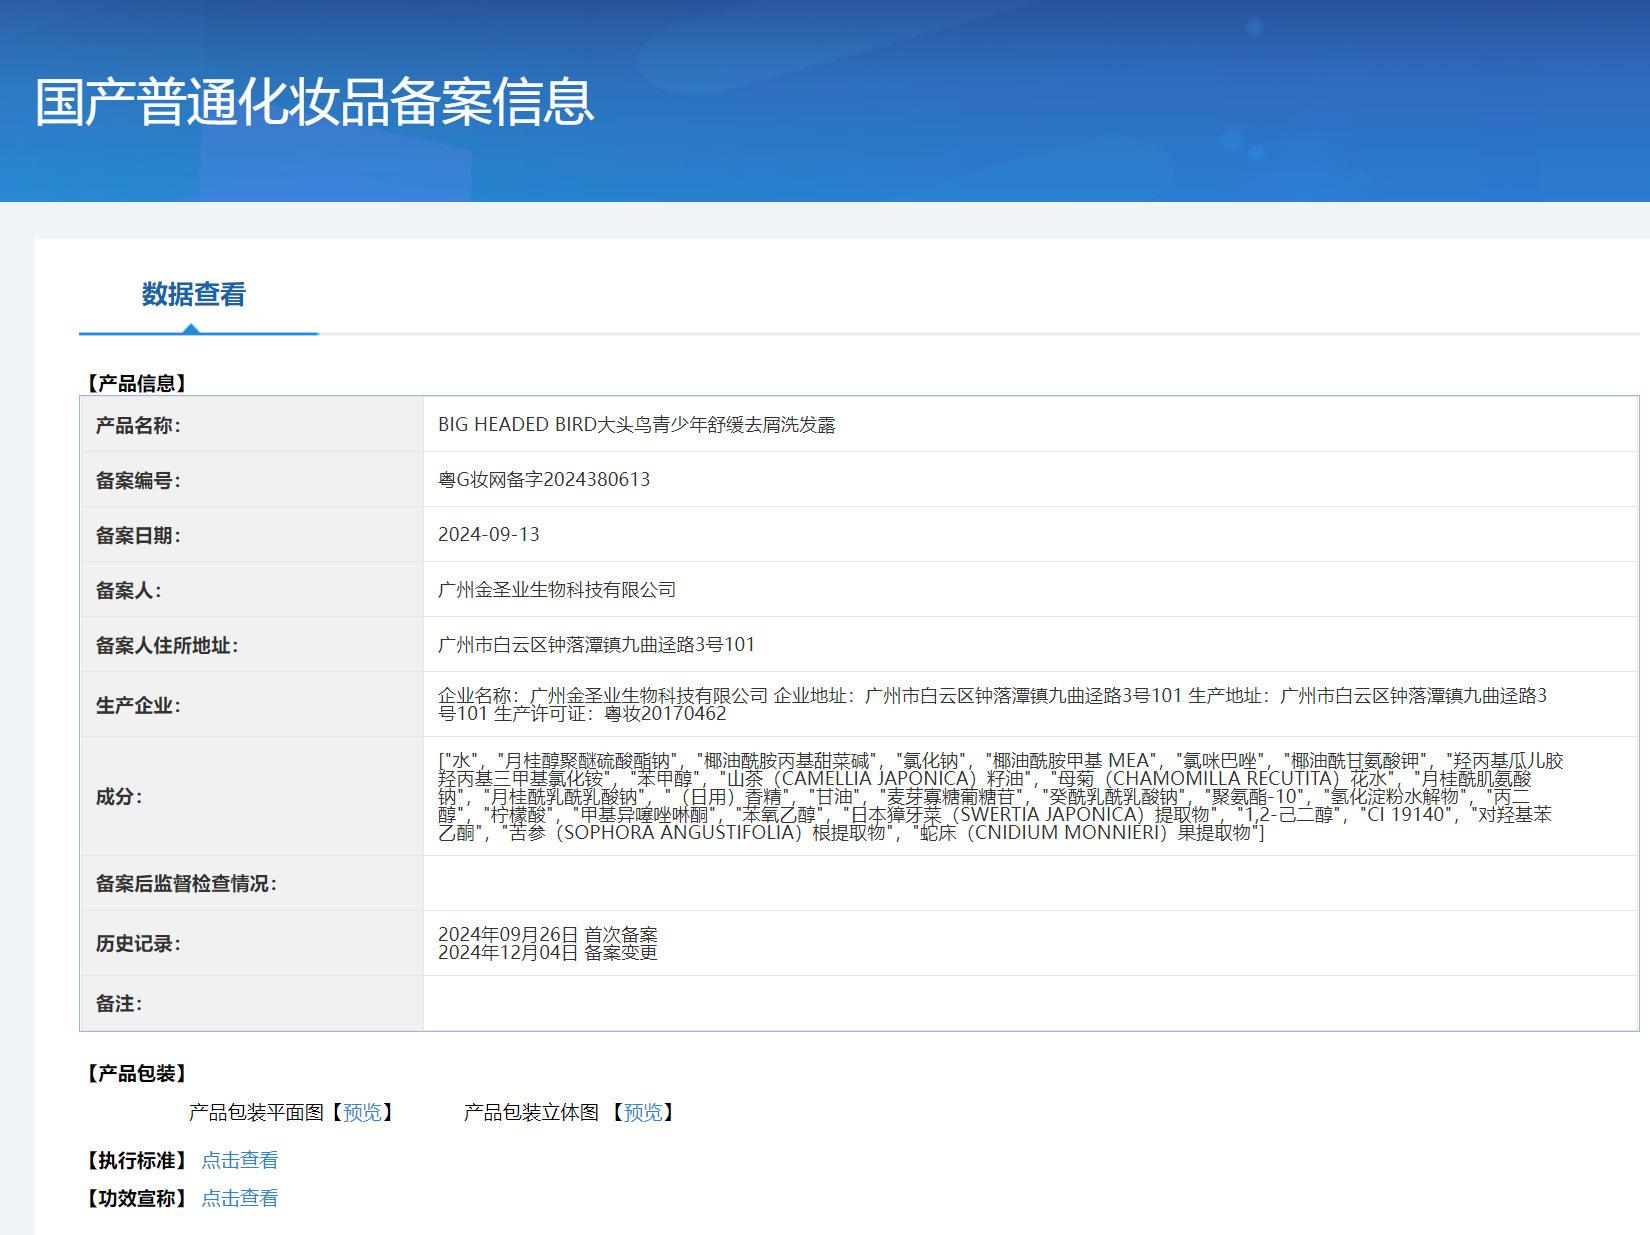Viewport: 1650px width, 1235px height.
Task: Click the 备案人 company name value
Action: (x=557, y=589)
